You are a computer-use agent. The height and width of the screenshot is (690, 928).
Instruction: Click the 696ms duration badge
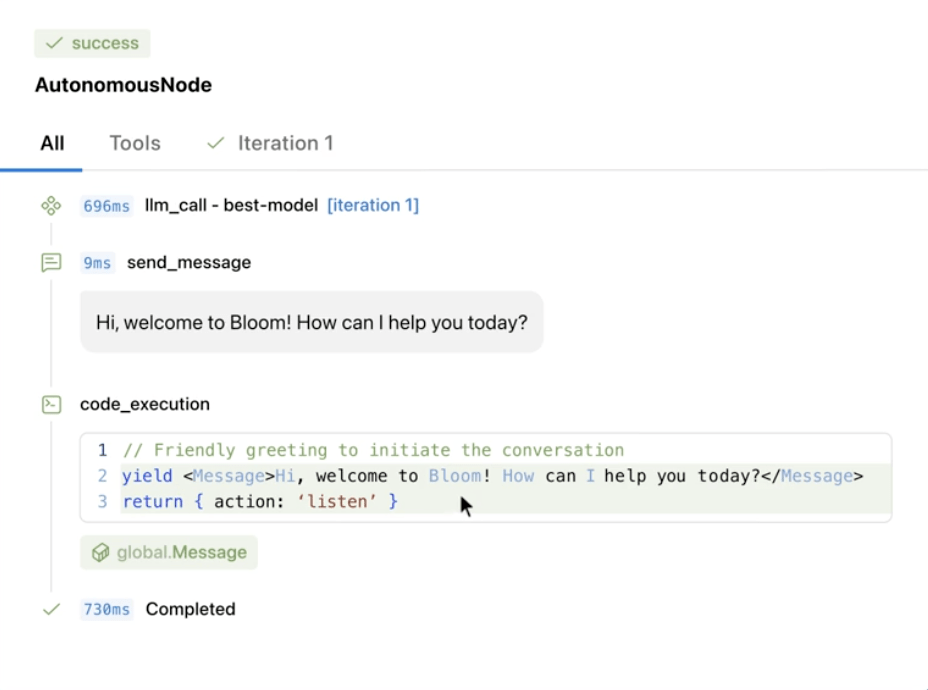click(107, 206)
